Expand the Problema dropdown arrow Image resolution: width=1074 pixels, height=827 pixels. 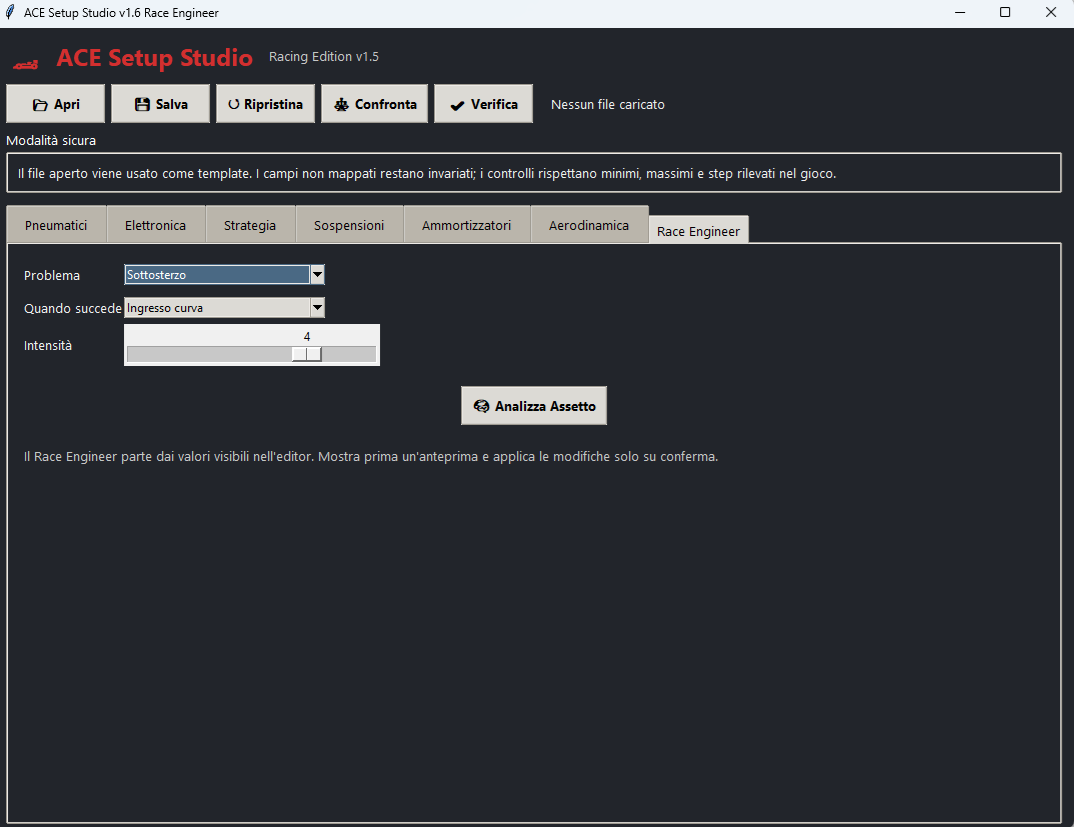point(317,275)
